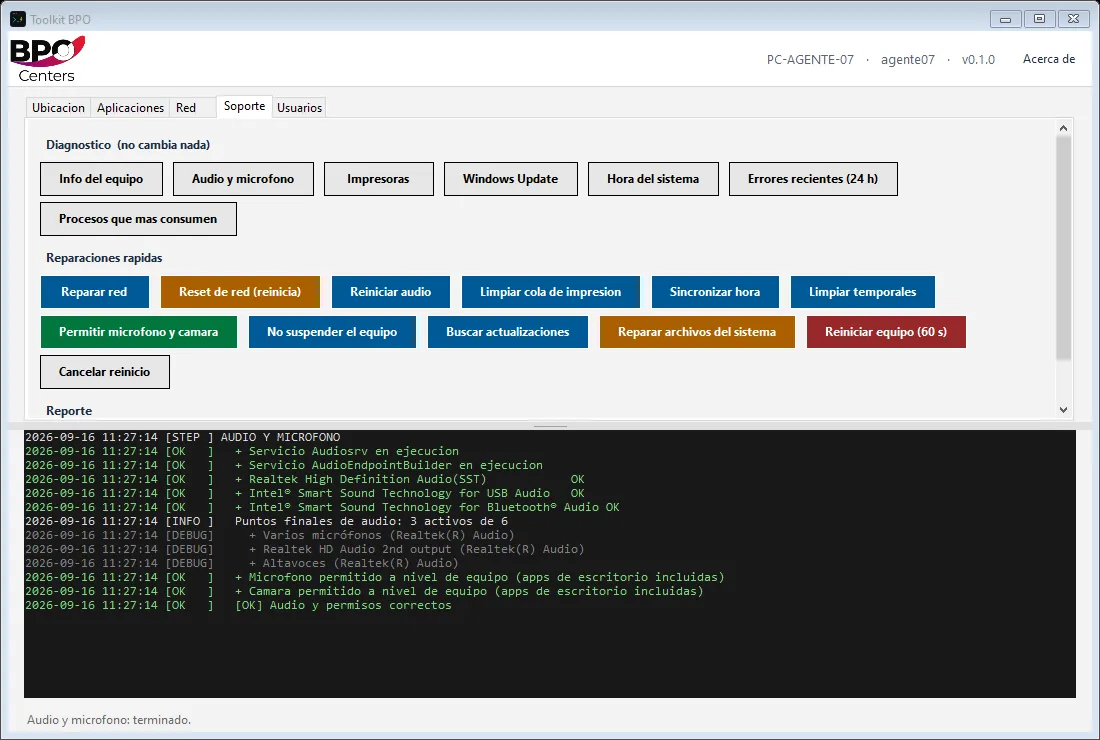1100x740 pixels.
Task: Click the Buscar actualizaciones button
Action: click(508, 332)
